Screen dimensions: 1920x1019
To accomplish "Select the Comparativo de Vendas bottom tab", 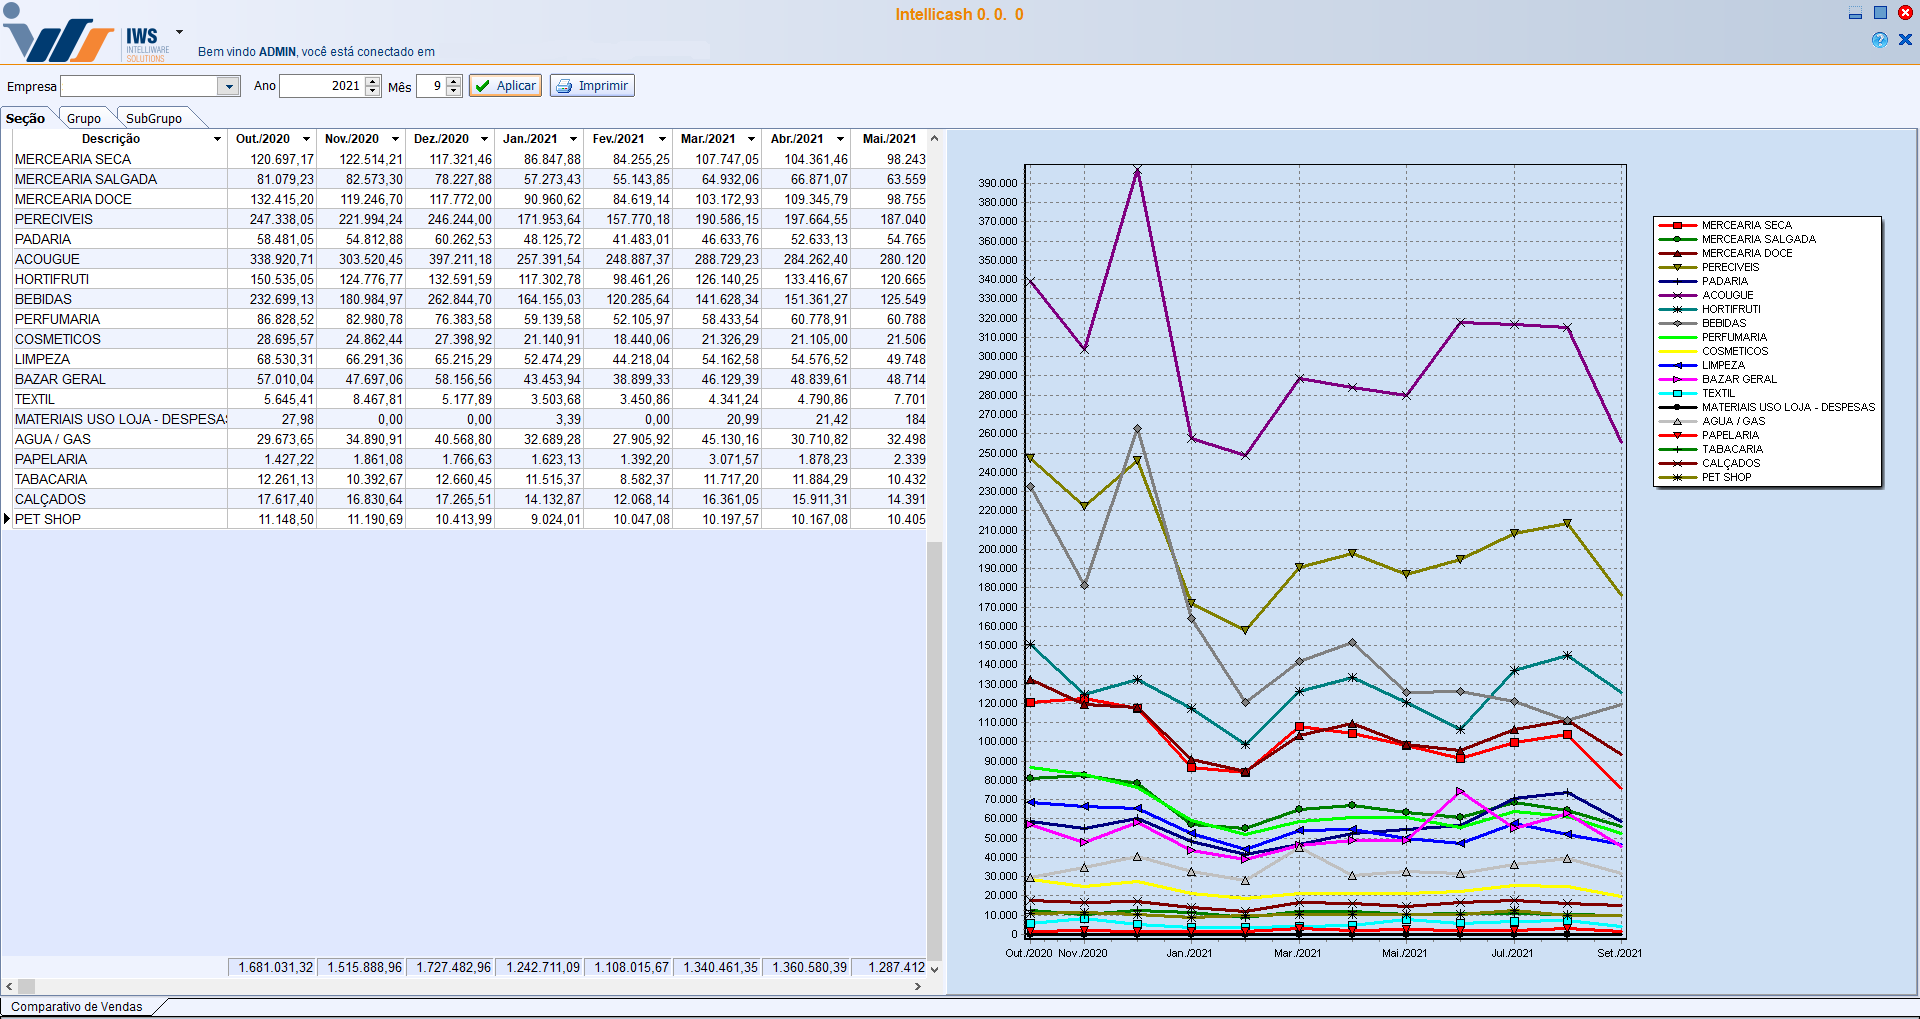I will 77,1006.
